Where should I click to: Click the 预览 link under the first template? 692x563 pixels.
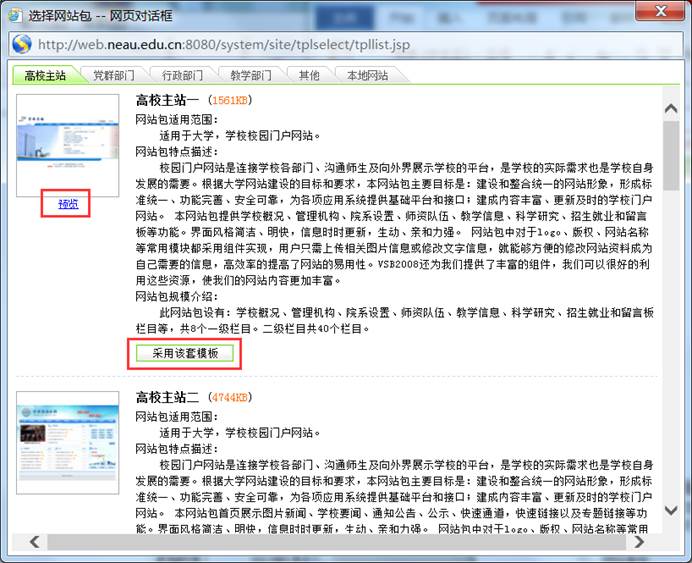pyautogui.click(x=68, y=203)
